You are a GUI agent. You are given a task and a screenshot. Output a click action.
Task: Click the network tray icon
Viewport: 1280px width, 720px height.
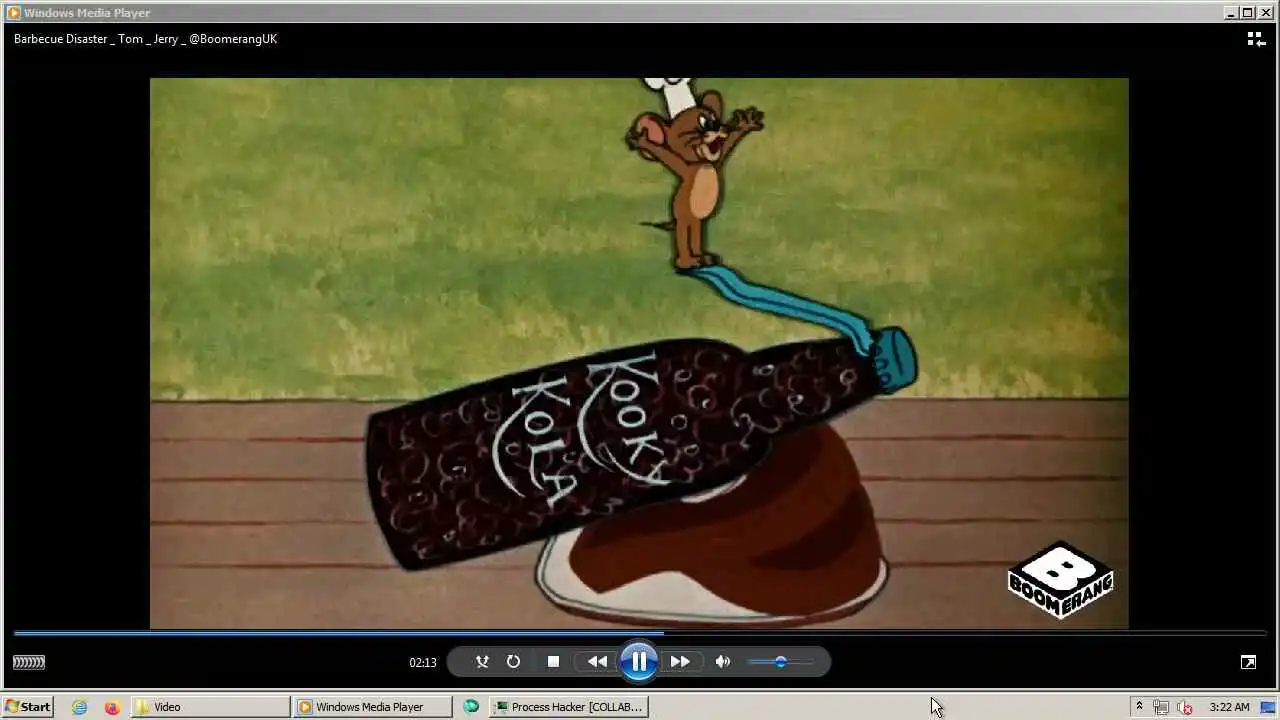tap(1161, 707)
